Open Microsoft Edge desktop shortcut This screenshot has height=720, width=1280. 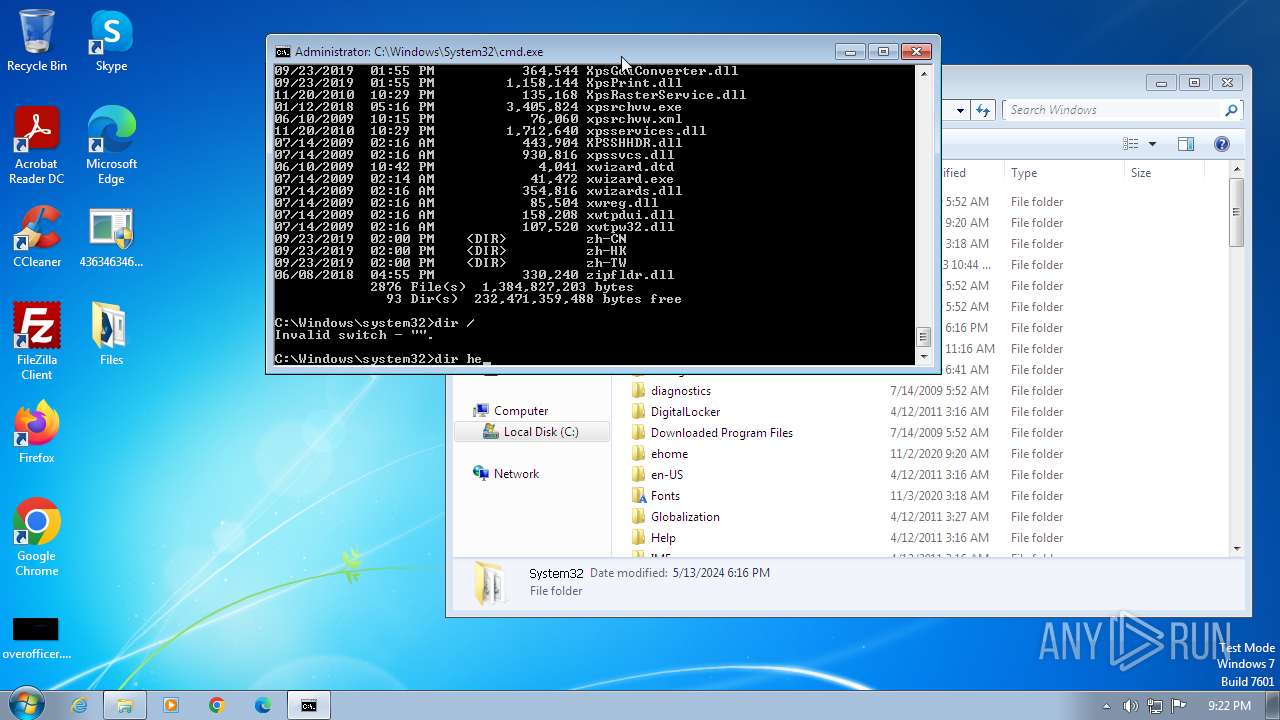click(x=111, y=146)
